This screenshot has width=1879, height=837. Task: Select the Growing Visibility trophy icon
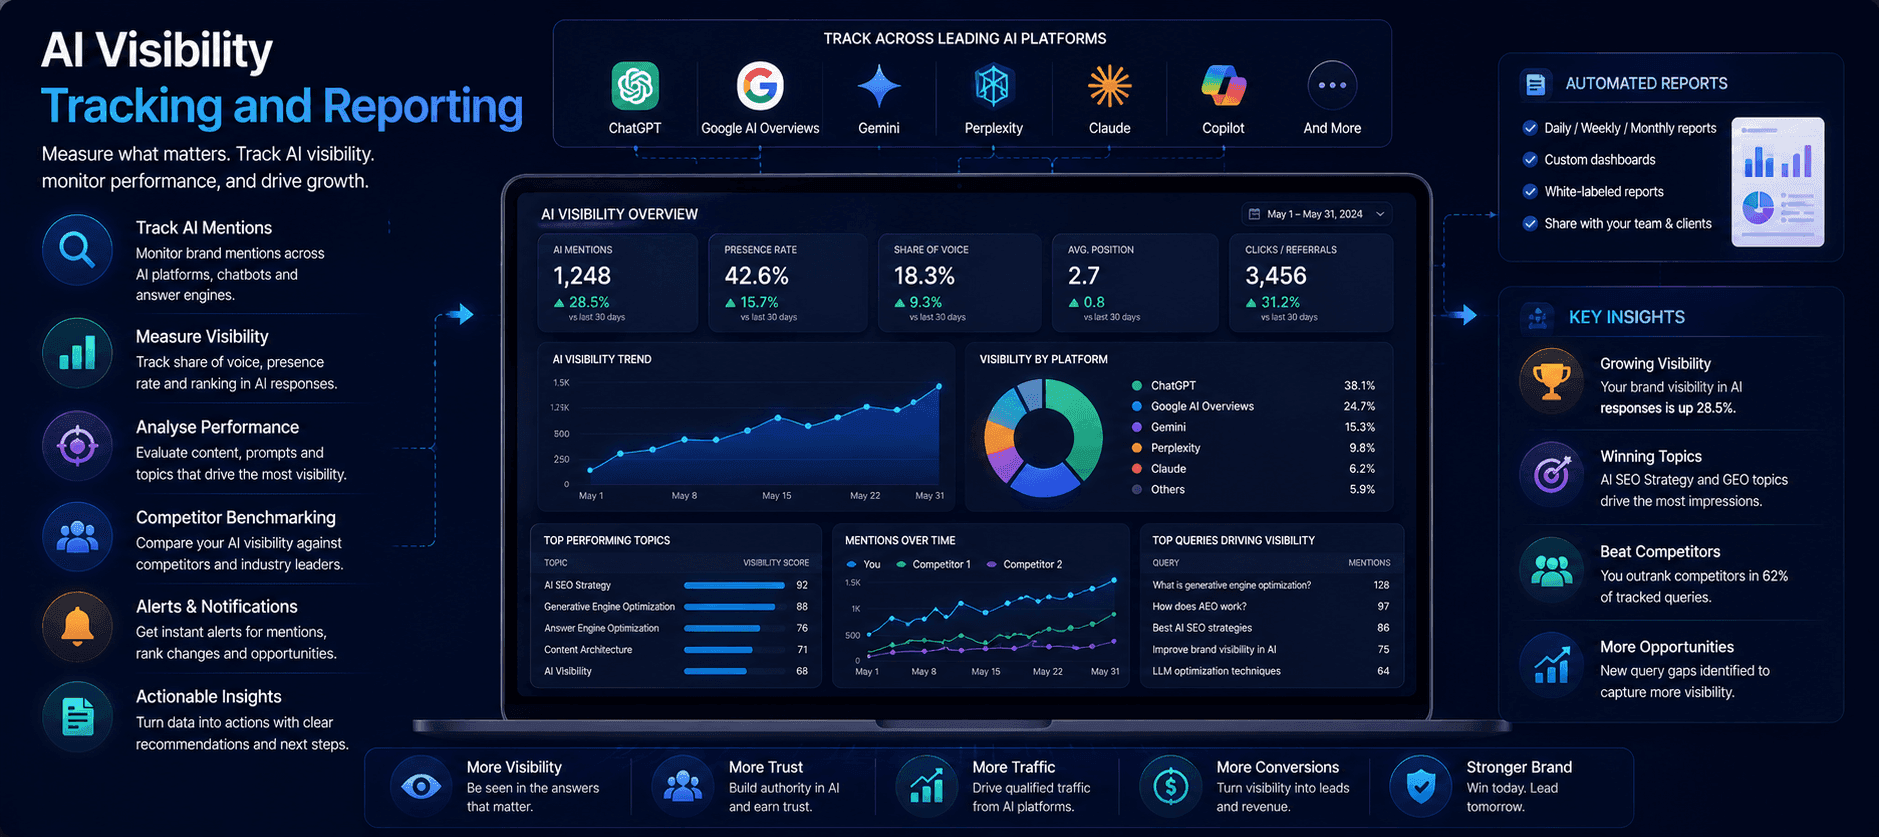[1551, 381]
